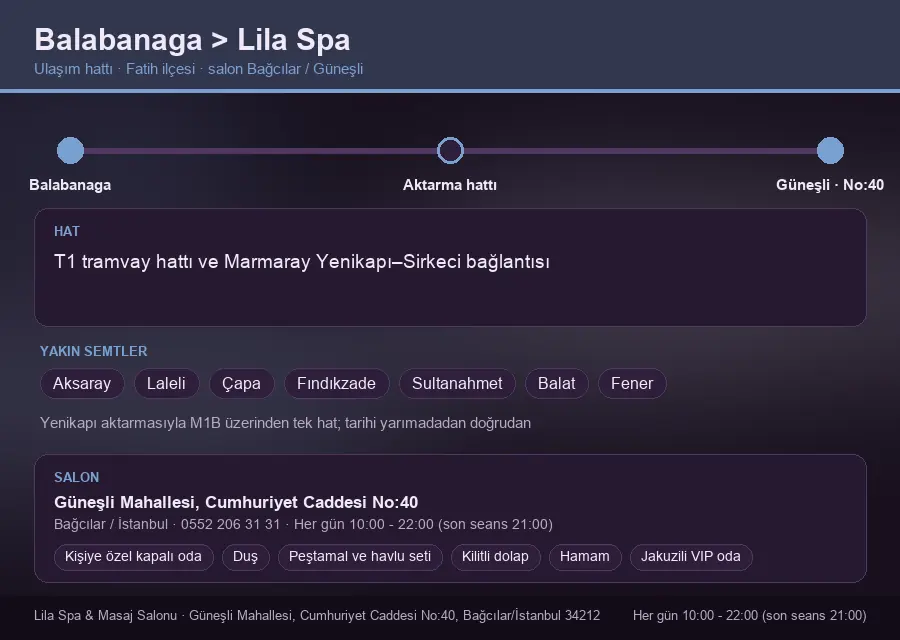This screenshot has height=640, width=900.
Task: Click the Aktarma hattı label
Action: pyautogui.click(x=450, y=185)
